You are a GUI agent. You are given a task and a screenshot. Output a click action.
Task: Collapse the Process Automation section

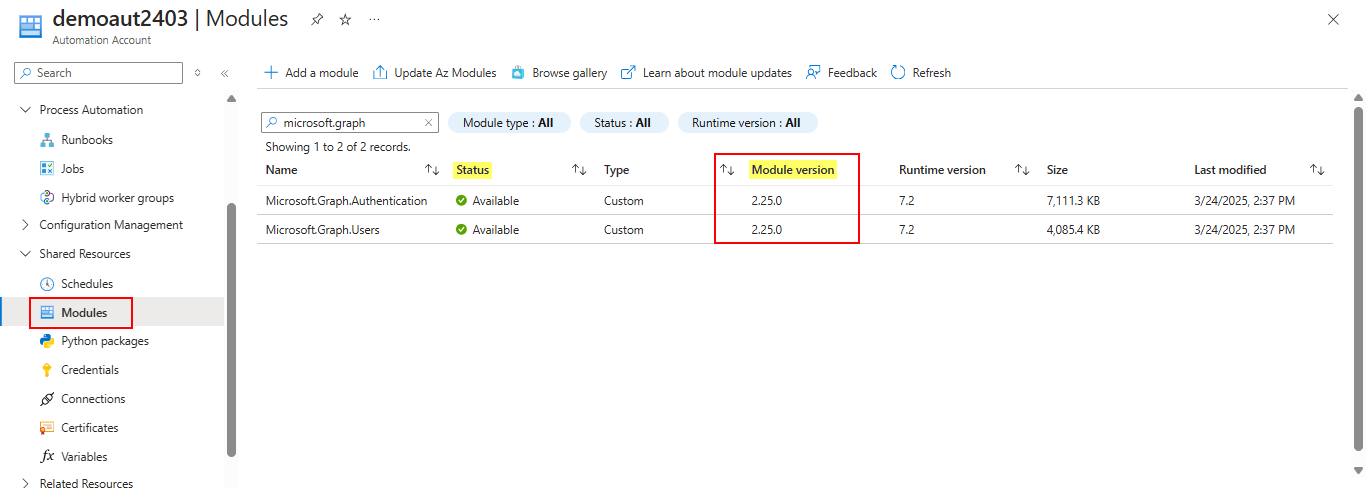26,110
